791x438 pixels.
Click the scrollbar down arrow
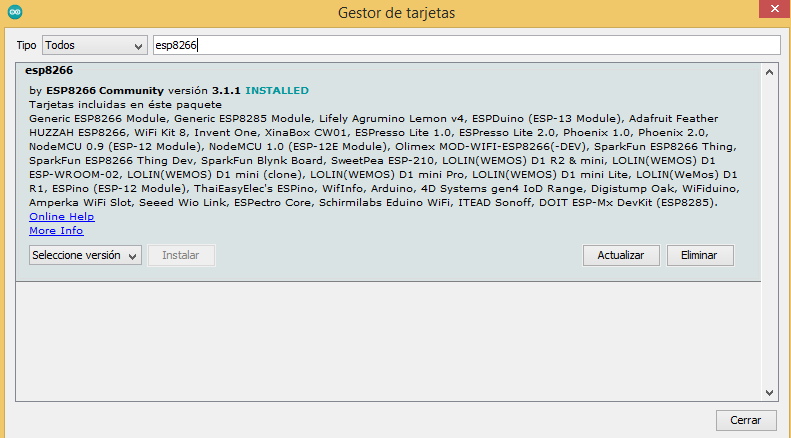point(769,393)
